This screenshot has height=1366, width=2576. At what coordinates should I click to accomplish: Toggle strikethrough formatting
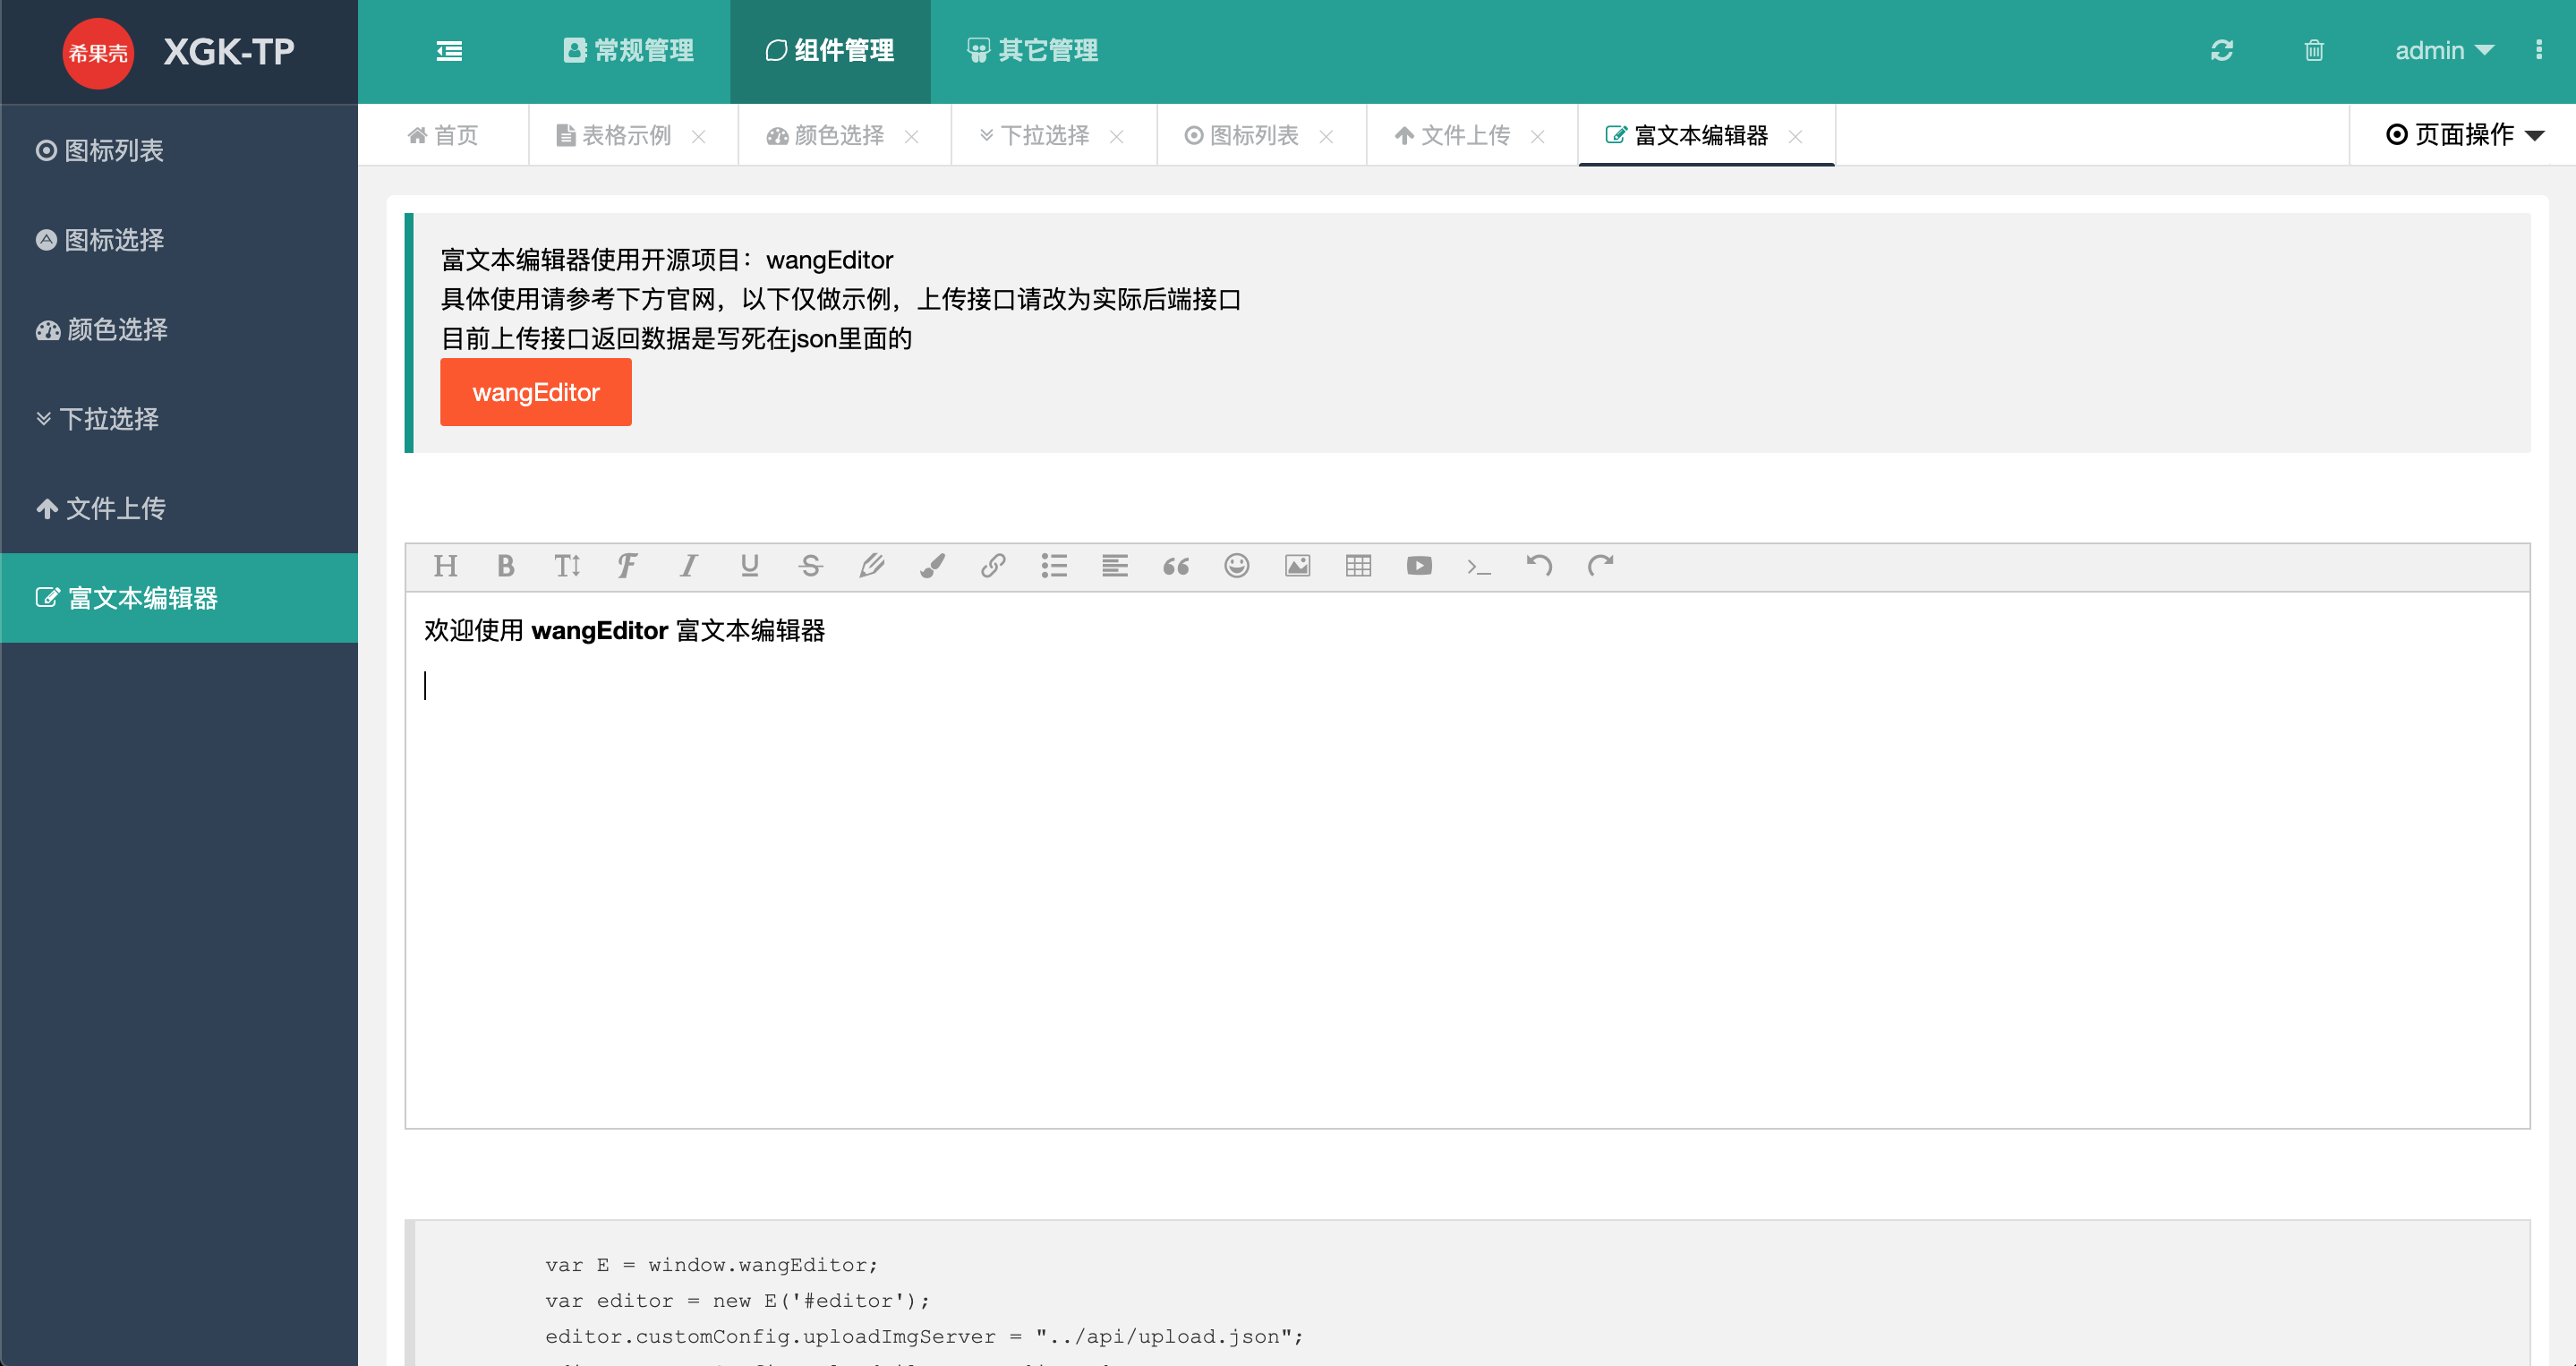pyautogui.click(x=810, y=566)
